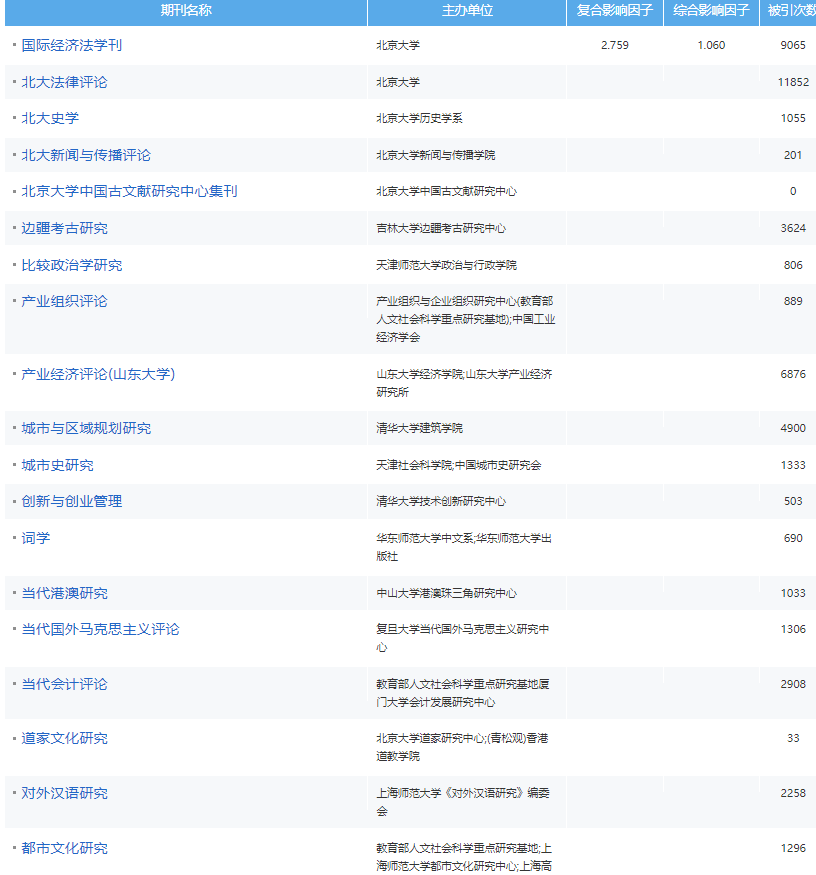
Task: Click the 综合影响因子 column header
Action: pos(711,11)
